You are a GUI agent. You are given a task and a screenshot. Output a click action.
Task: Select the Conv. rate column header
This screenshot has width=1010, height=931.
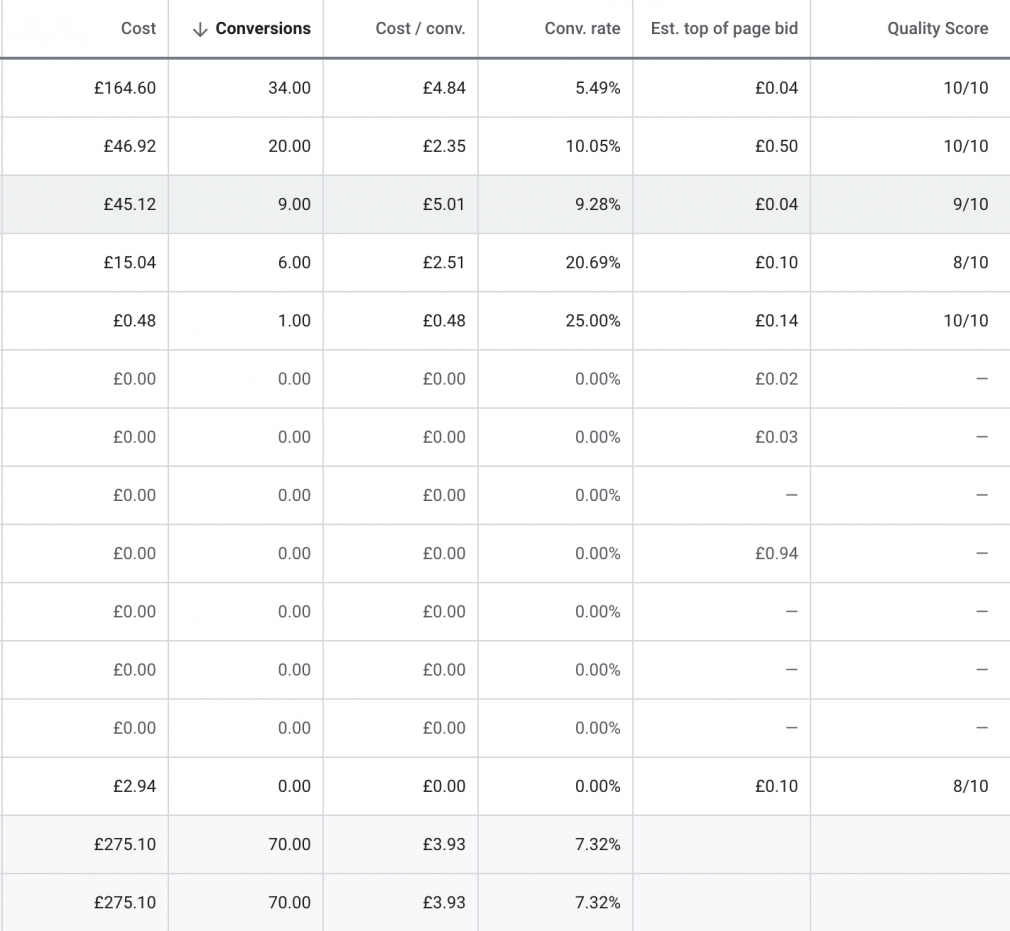[x=582, y=28]
